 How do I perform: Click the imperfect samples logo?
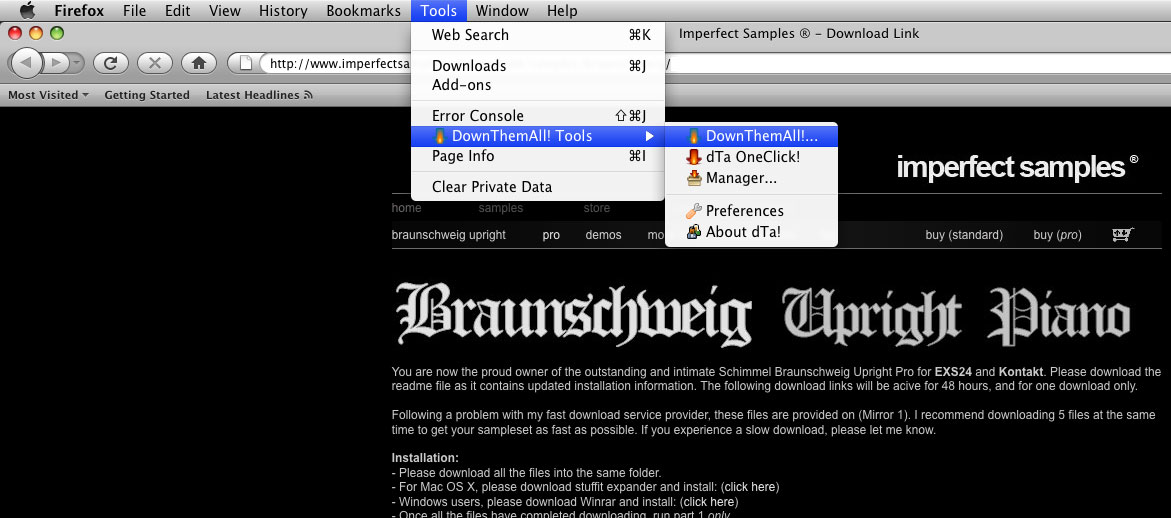click(1017, 167)
